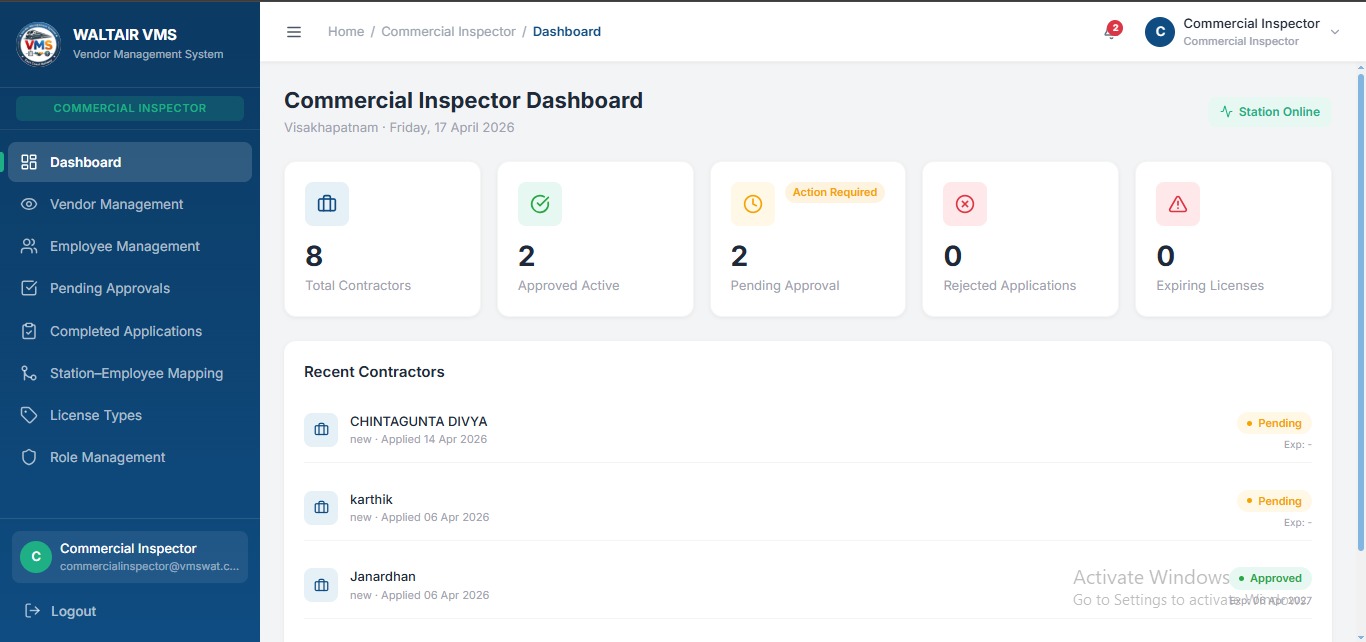Click the page vertical scrollbar
Image resolution: width=1366 pixels, height=642 pixels.
click(x=1361, y=310)
